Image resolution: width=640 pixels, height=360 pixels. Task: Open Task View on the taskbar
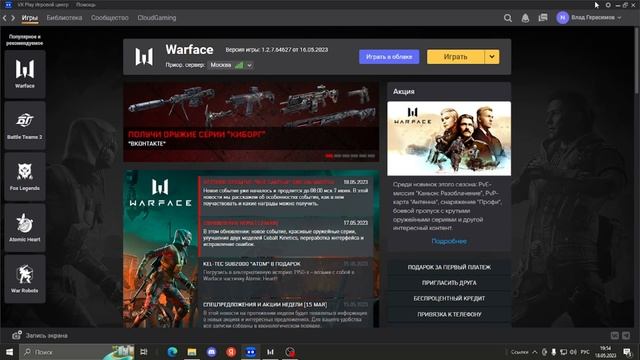pos(144,352)
